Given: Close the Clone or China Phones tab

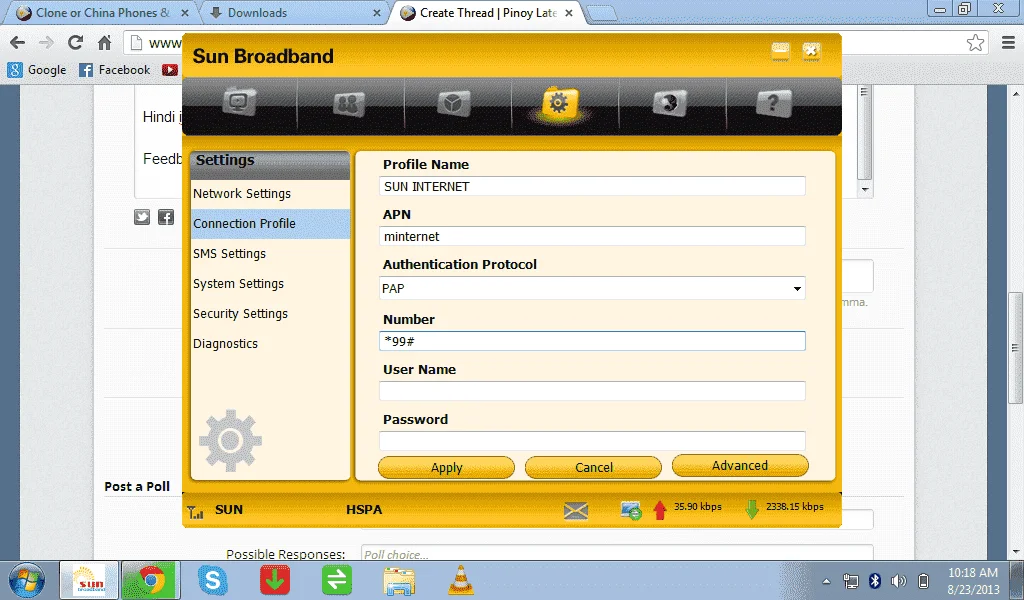Looking at the screenshot, I should (x=185, y=13).
